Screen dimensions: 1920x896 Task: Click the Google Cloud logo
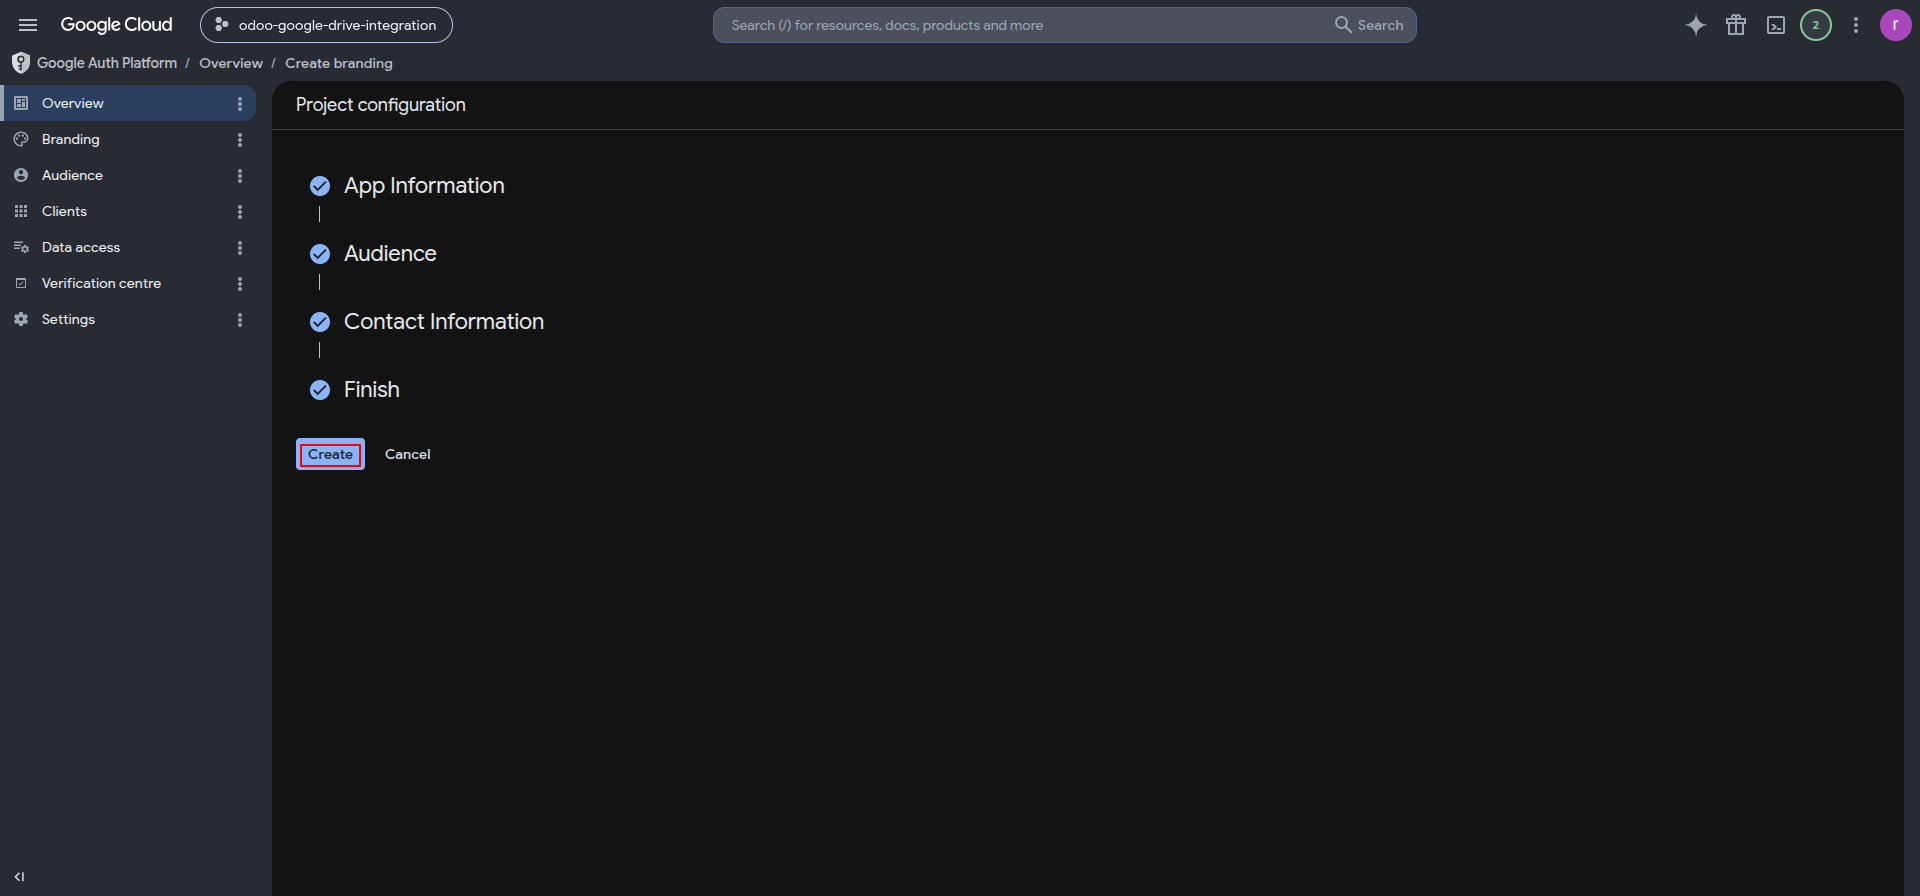point(116,25)
